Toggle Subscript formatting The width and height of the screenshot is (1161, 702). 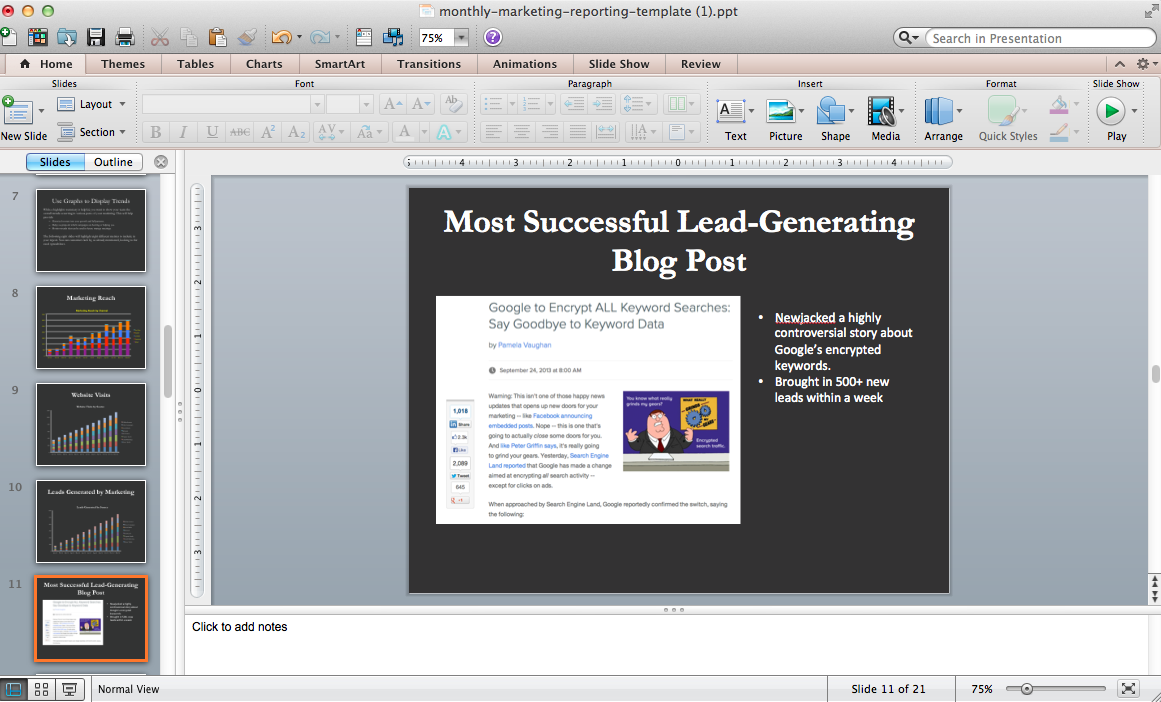[296, 133]
